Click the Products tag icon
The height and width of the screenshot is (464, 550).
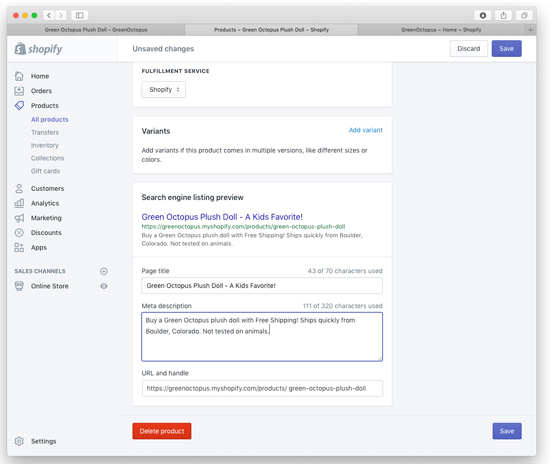click(19, 106)
